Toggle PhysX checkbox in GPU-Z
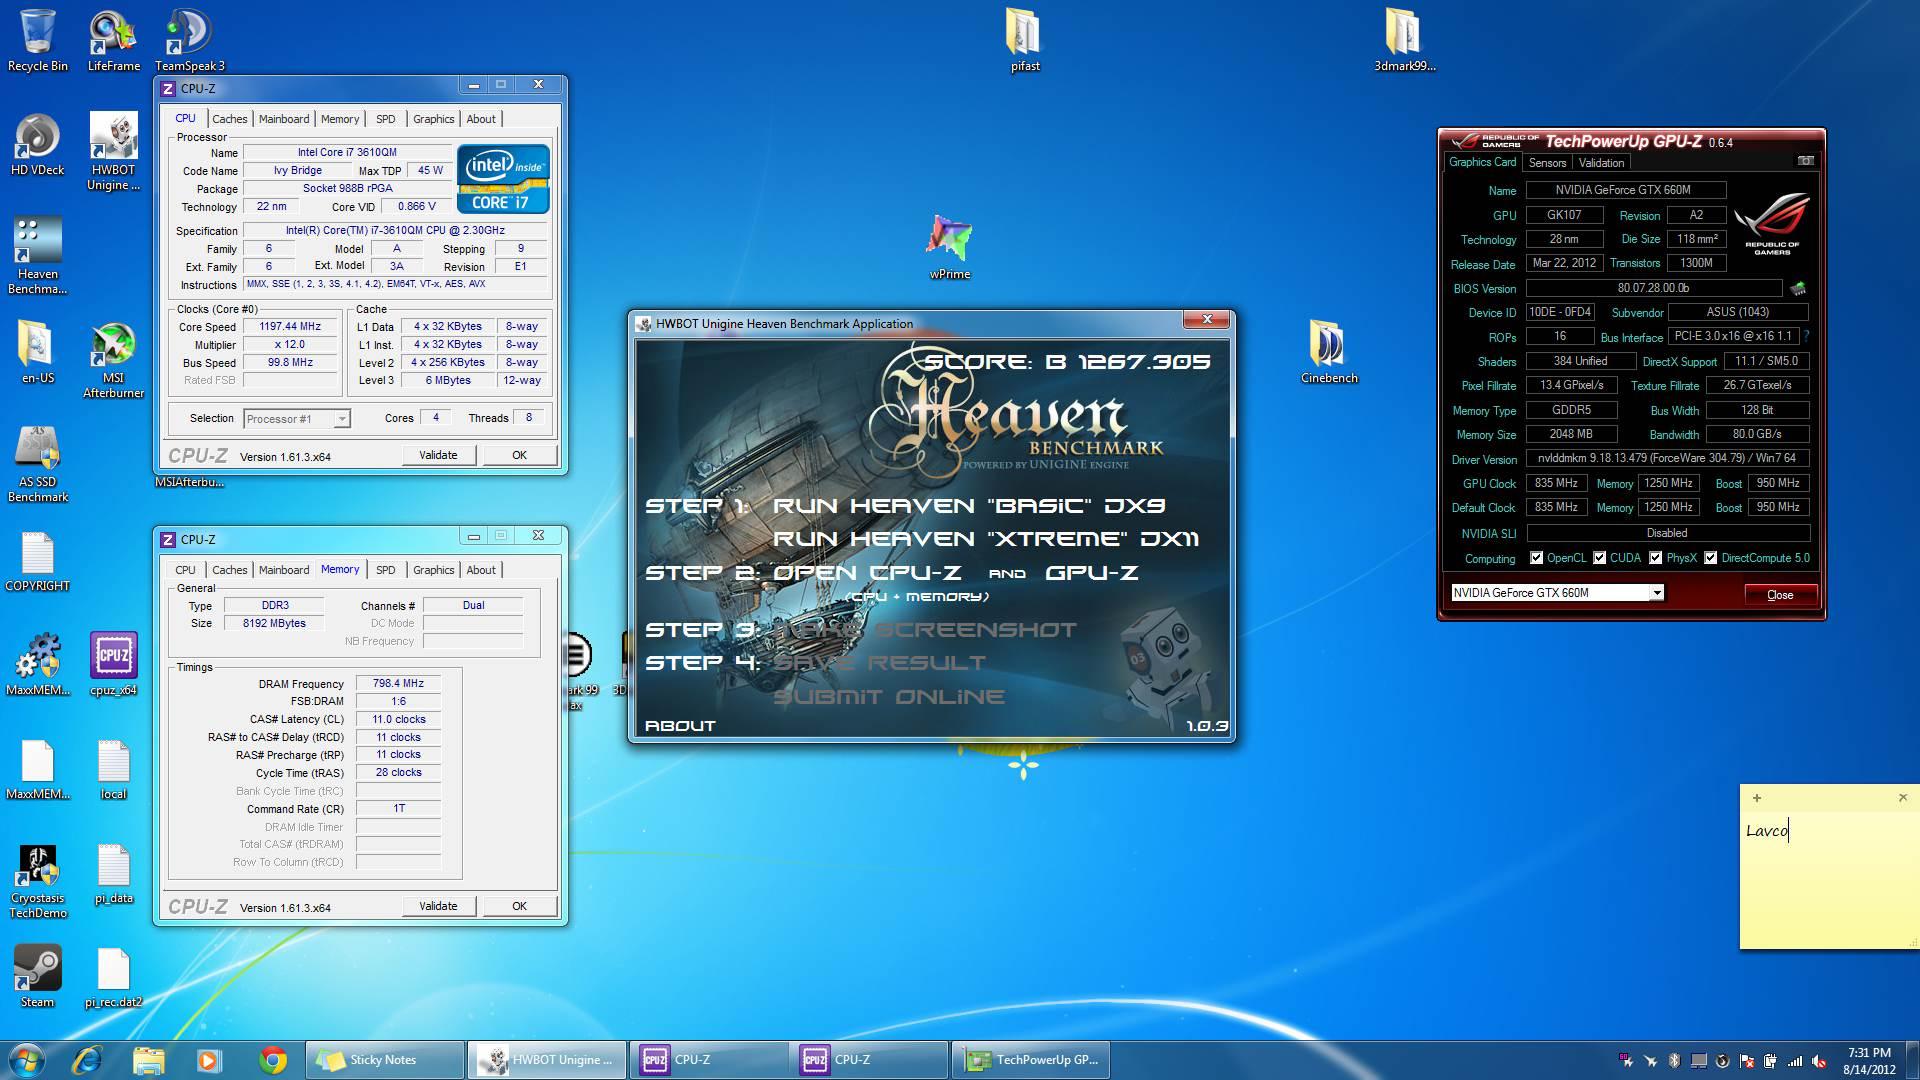The height and width of the screenshot is (1080, 1920). coord(1656,558)
